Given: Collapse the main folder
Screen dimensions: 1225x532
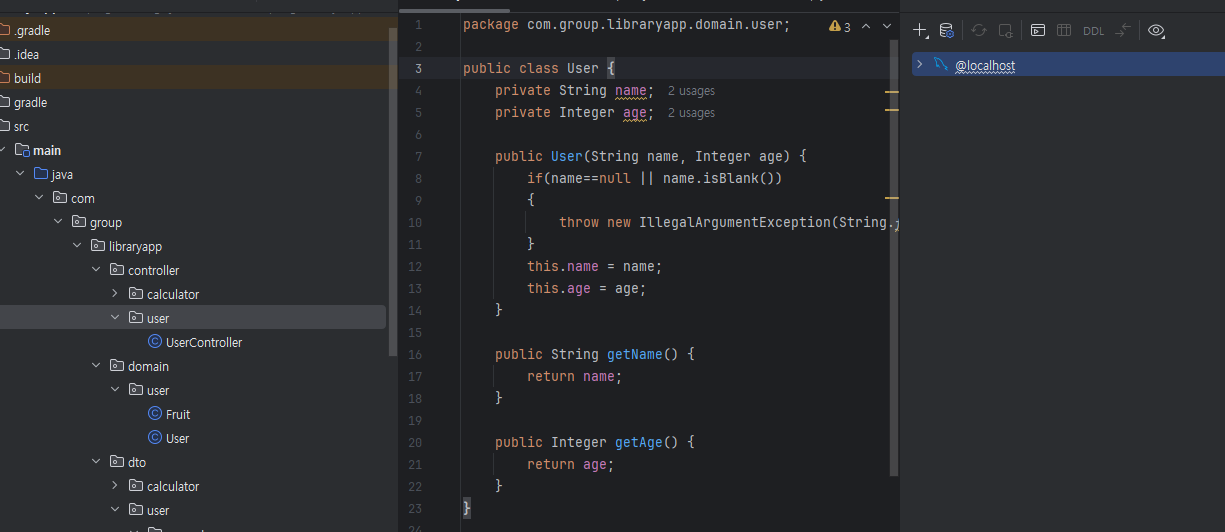Looking at the screenshot, I should click(x=4, y=150).
